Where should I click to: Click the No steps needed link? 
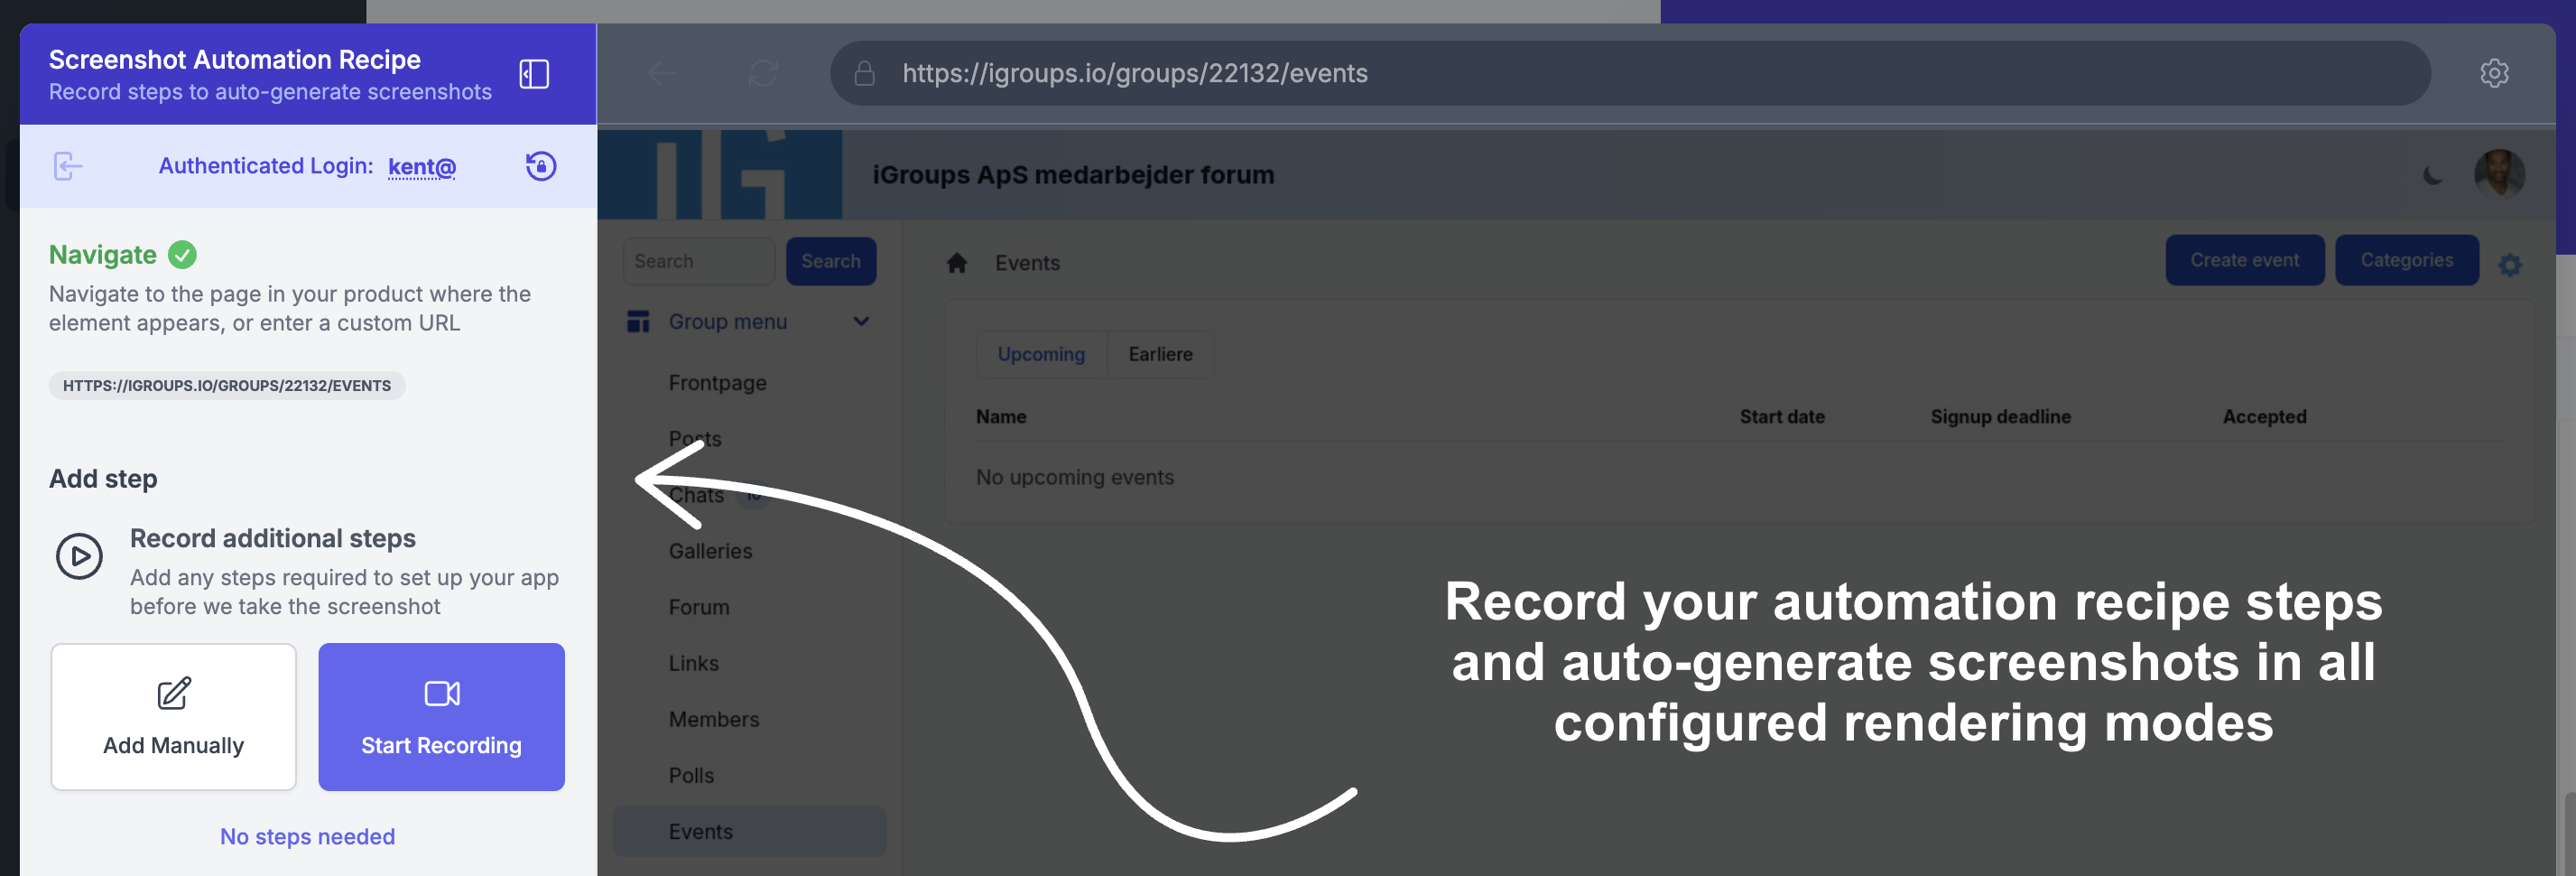click(307, 836)
